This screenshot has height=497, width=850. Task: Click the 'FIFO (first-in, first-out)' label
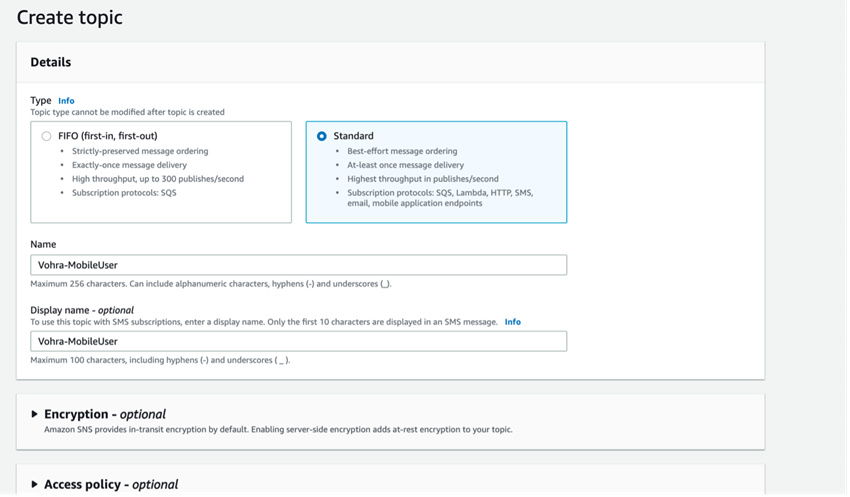(109, 136)
